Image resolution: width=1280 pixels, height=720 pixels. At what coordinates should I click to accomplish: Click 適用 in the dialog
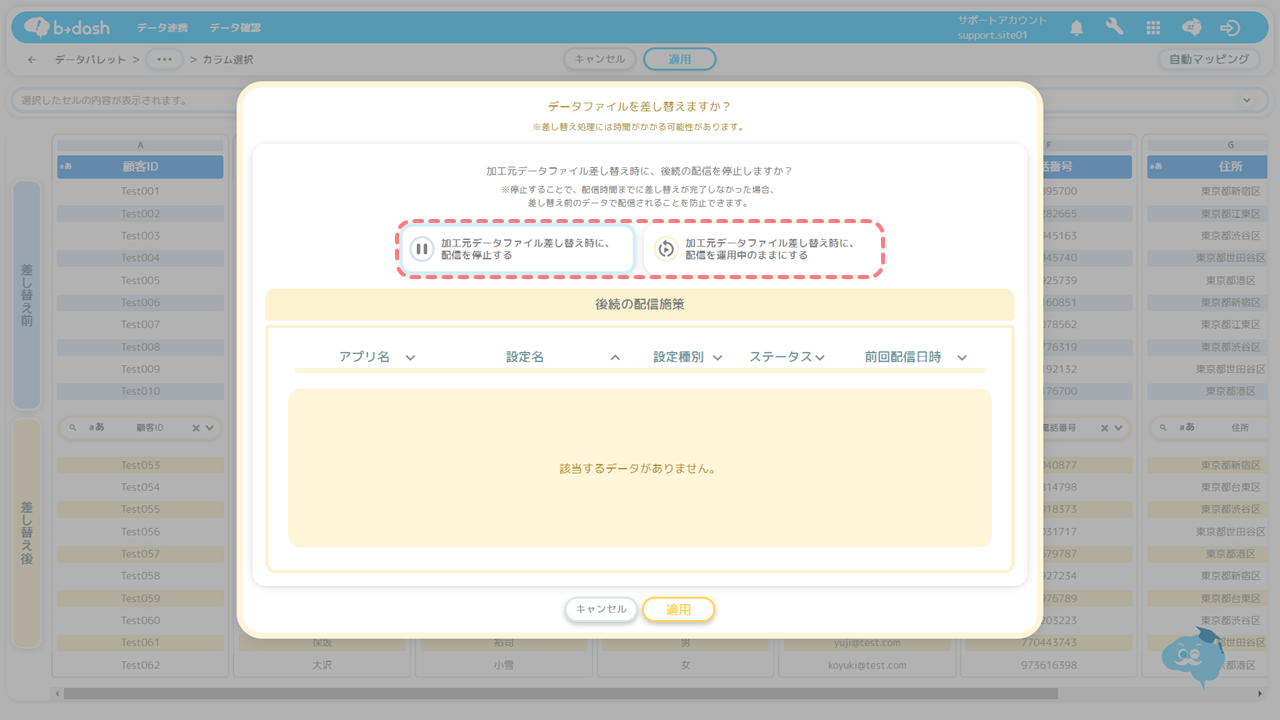678,609
